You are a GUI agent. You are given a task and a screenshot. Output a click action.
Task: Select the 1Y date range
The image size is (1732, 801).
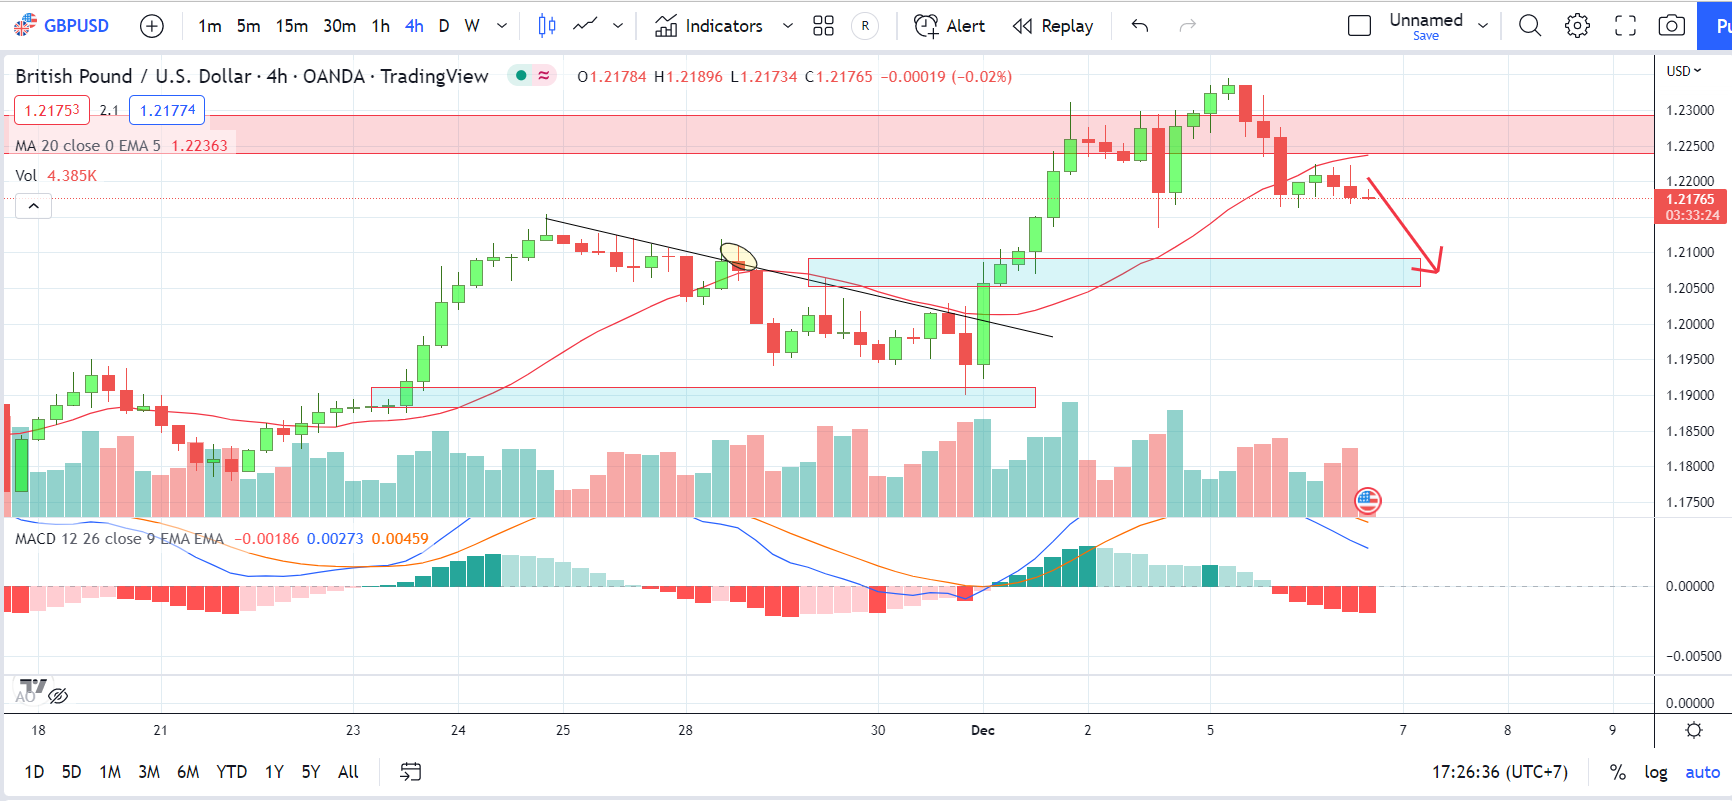coord(274,772)
